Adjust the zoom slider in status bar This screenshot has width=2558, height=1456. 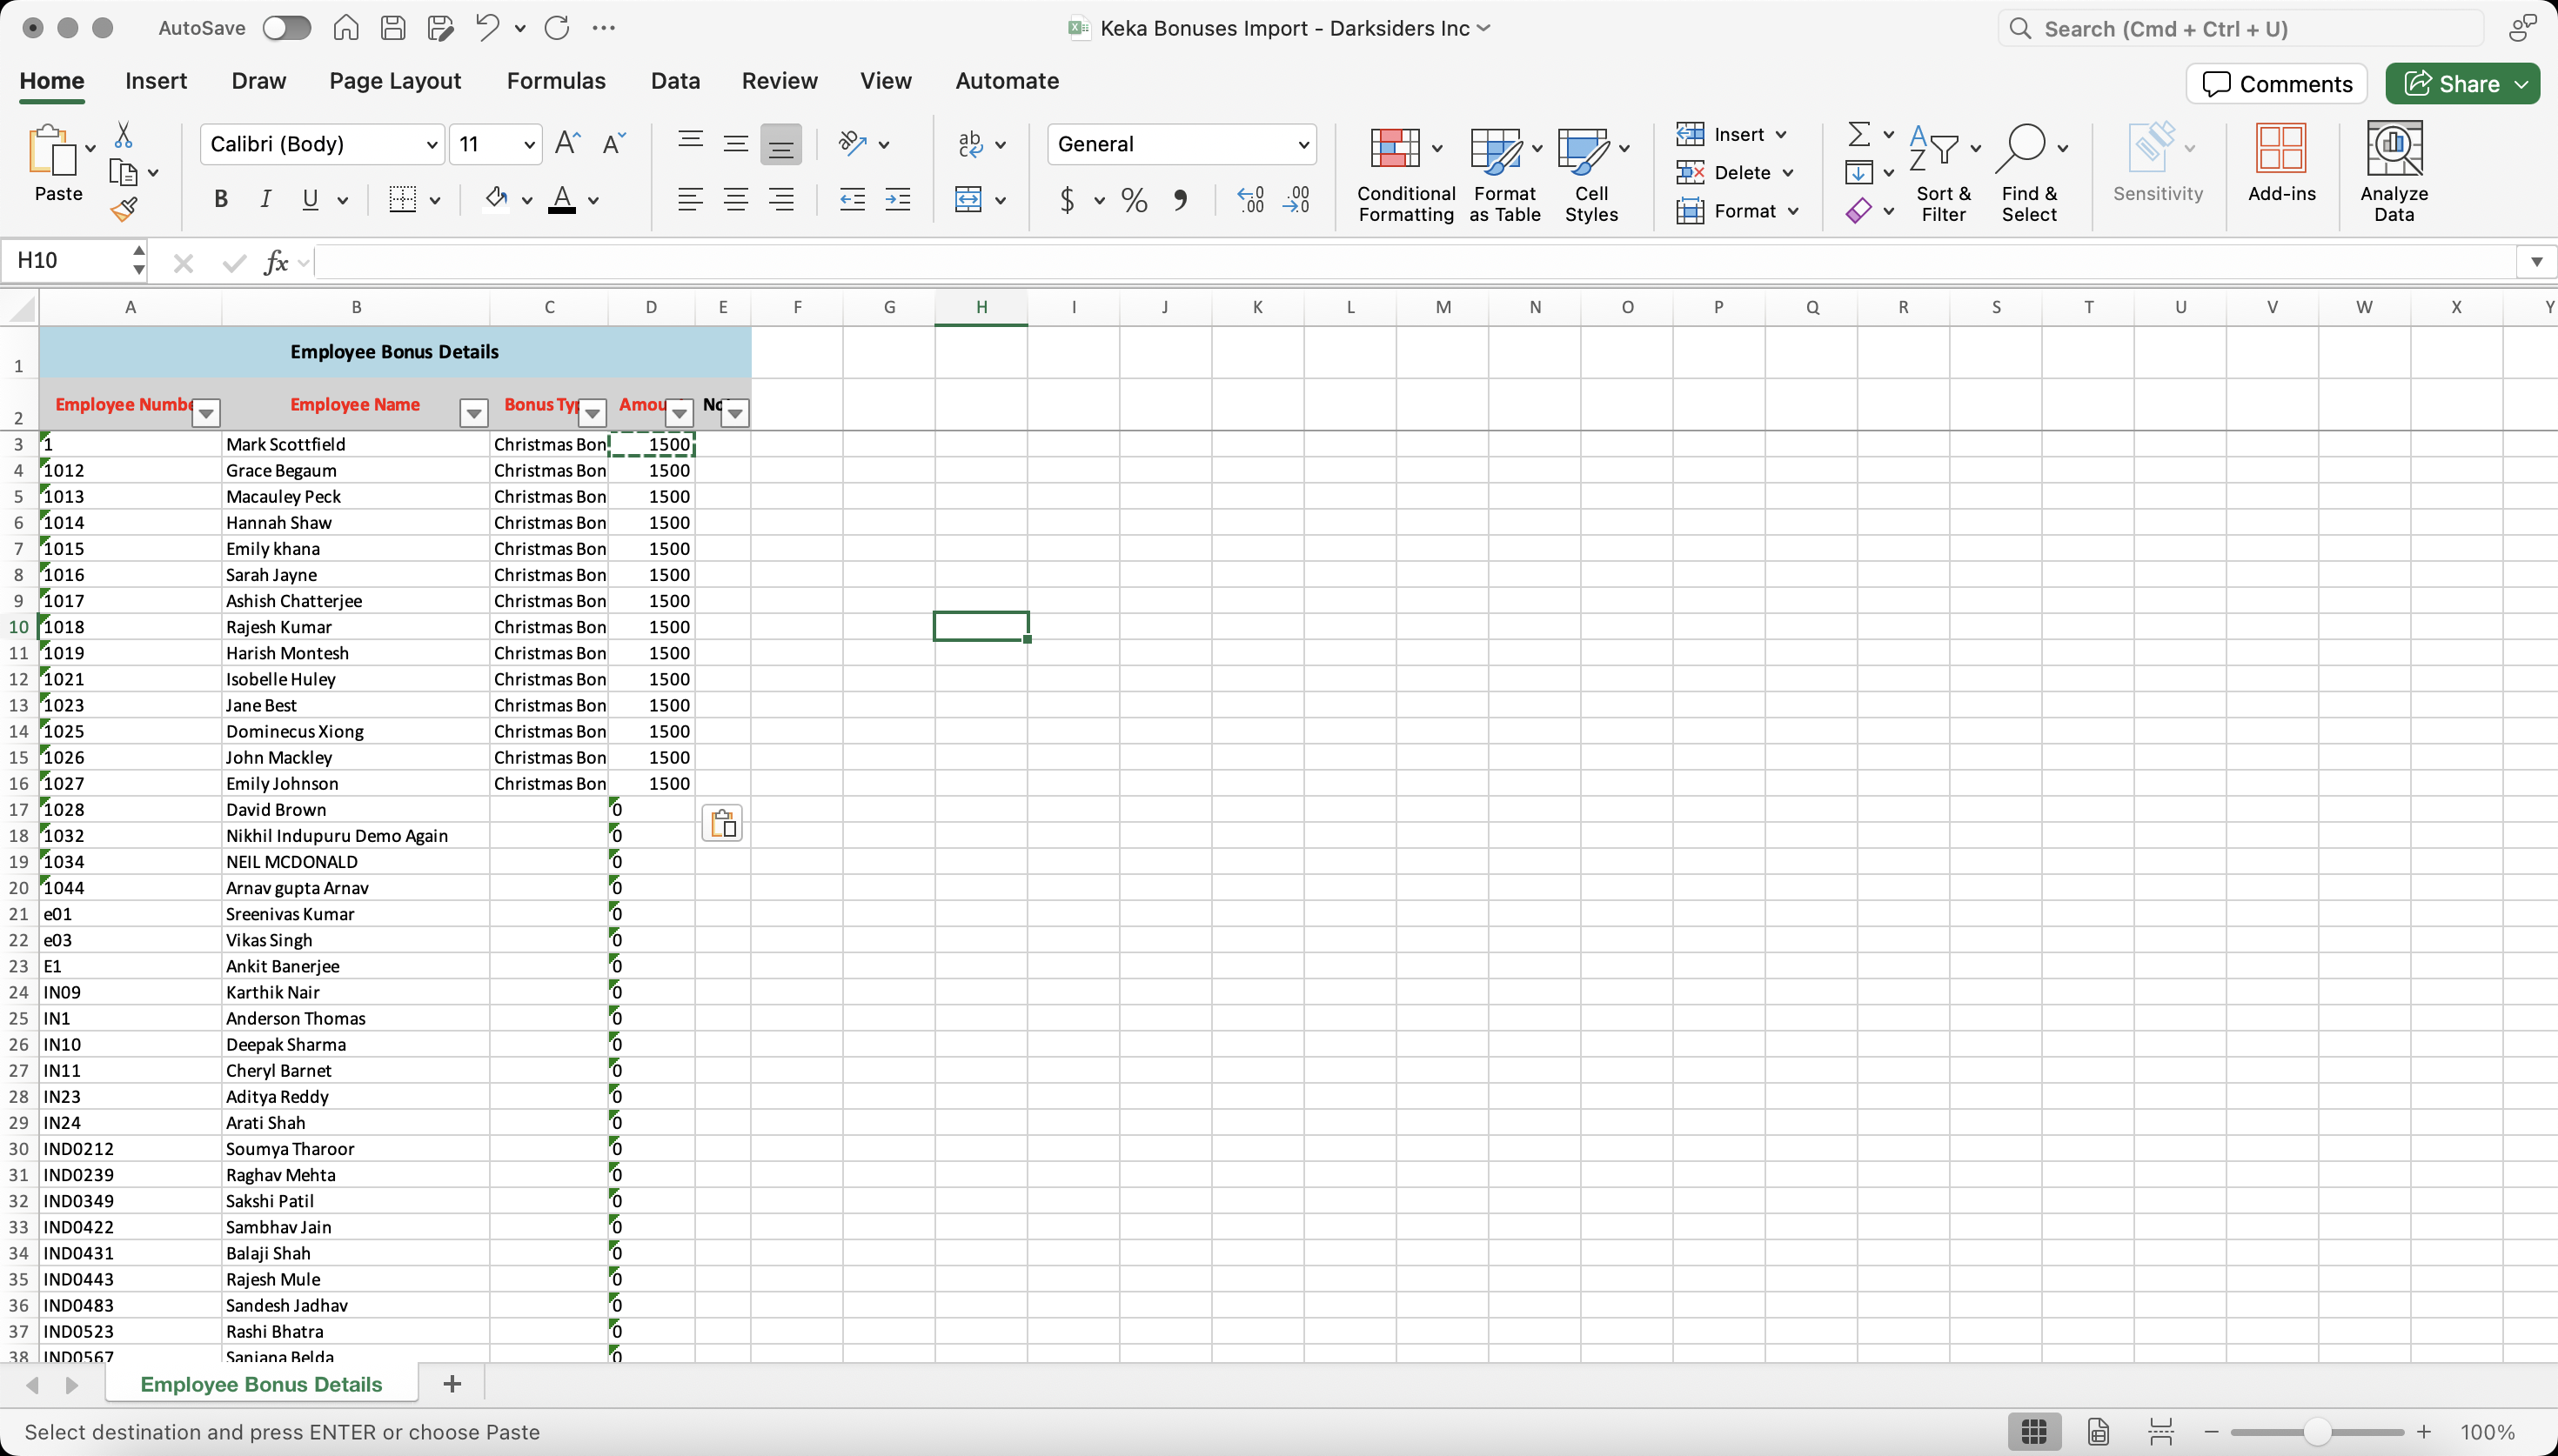(2317, 1432)
